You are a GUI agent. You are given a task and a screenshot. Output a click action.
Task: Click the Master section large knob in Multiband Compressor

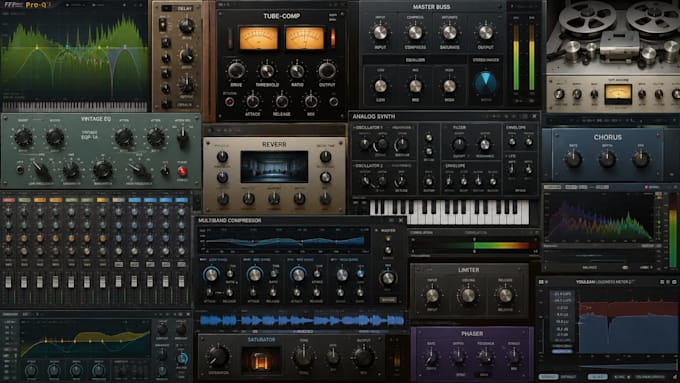pos(388,278)
